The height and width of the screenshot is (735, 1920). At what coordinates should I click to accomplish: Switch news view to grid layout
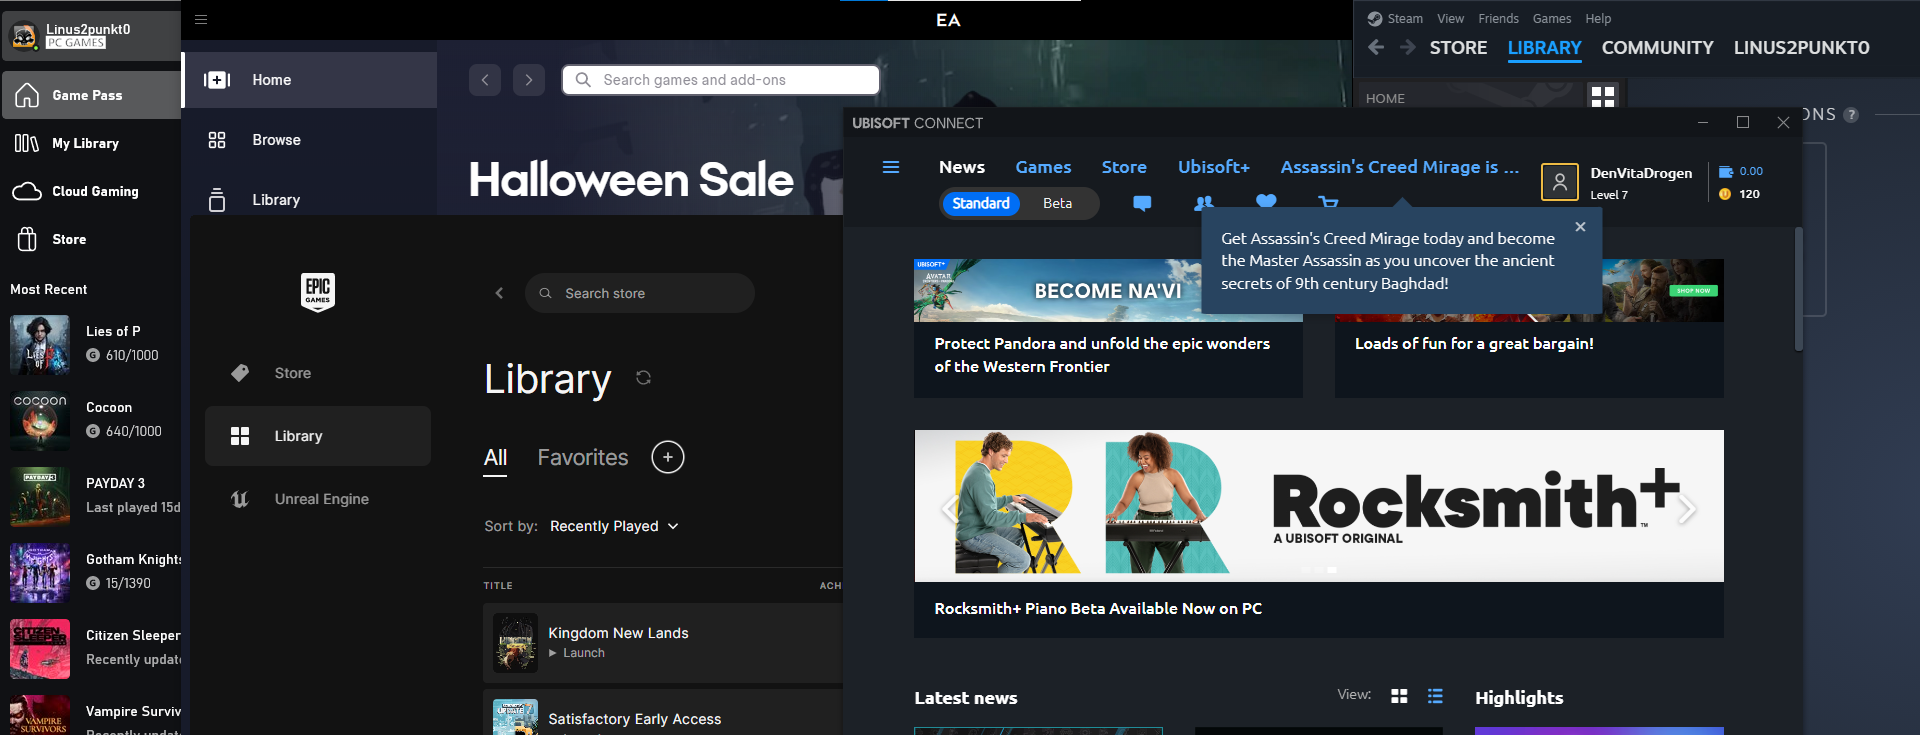pyautogui.click(x=1399, y=696)
